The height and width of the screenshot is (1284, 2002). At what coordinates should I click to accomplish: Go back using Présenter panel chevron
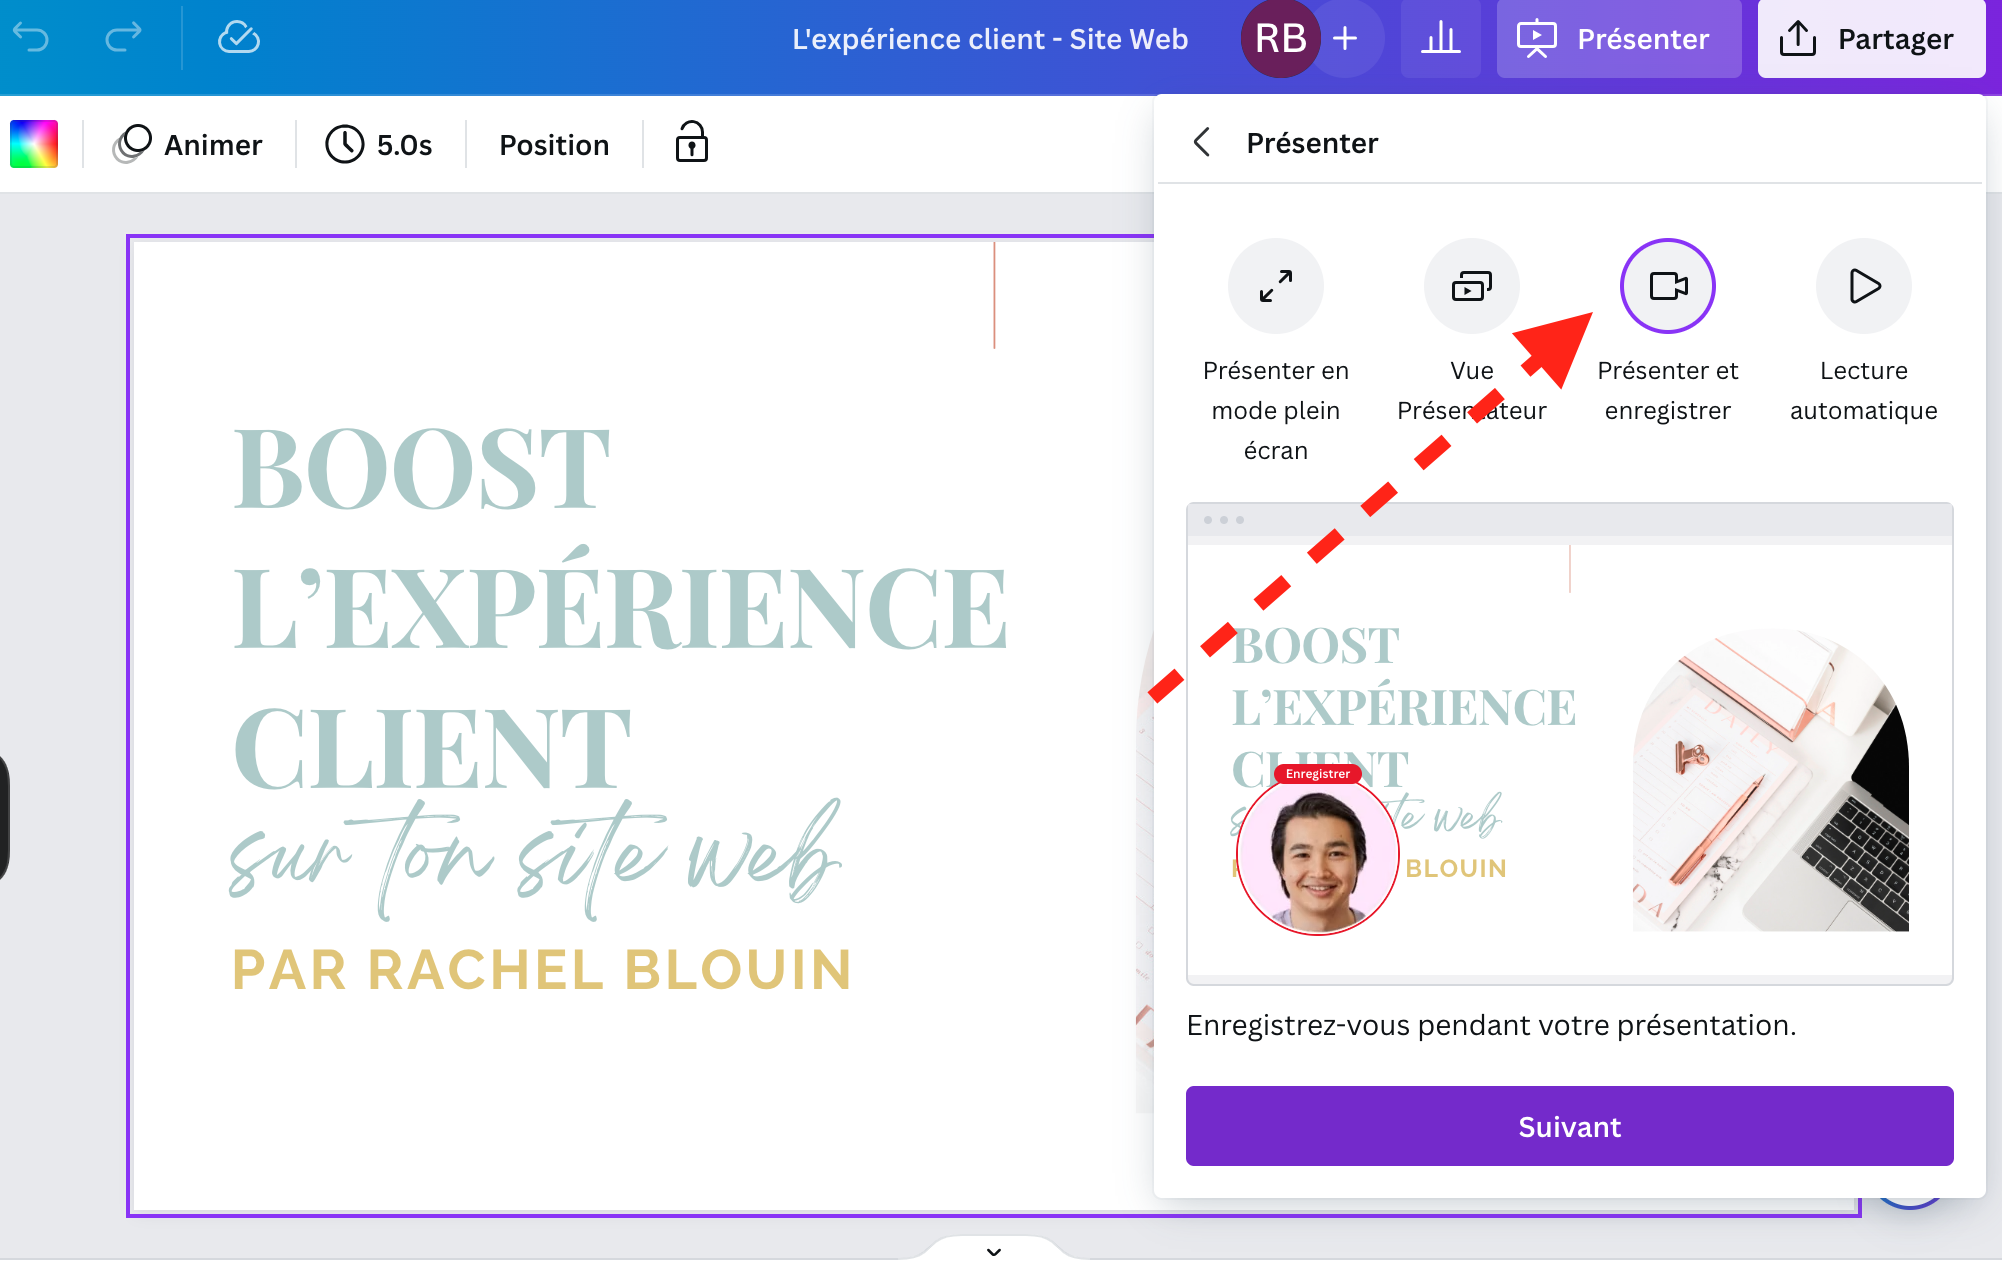(1202, 142)
